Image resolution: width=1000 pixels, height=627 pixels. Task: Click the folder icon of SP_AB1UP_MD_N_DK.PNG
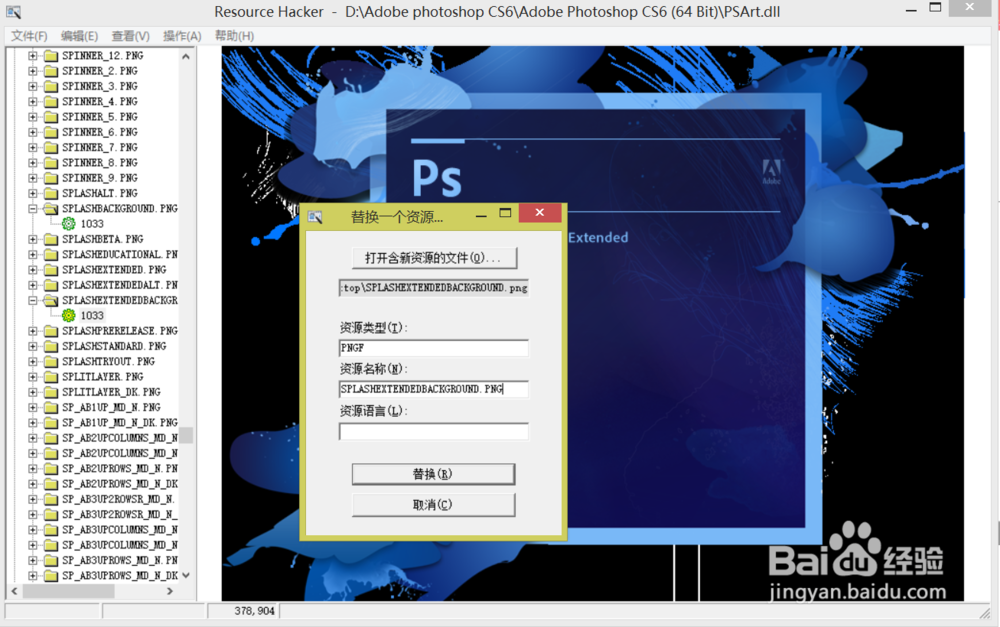click(51, 423)
